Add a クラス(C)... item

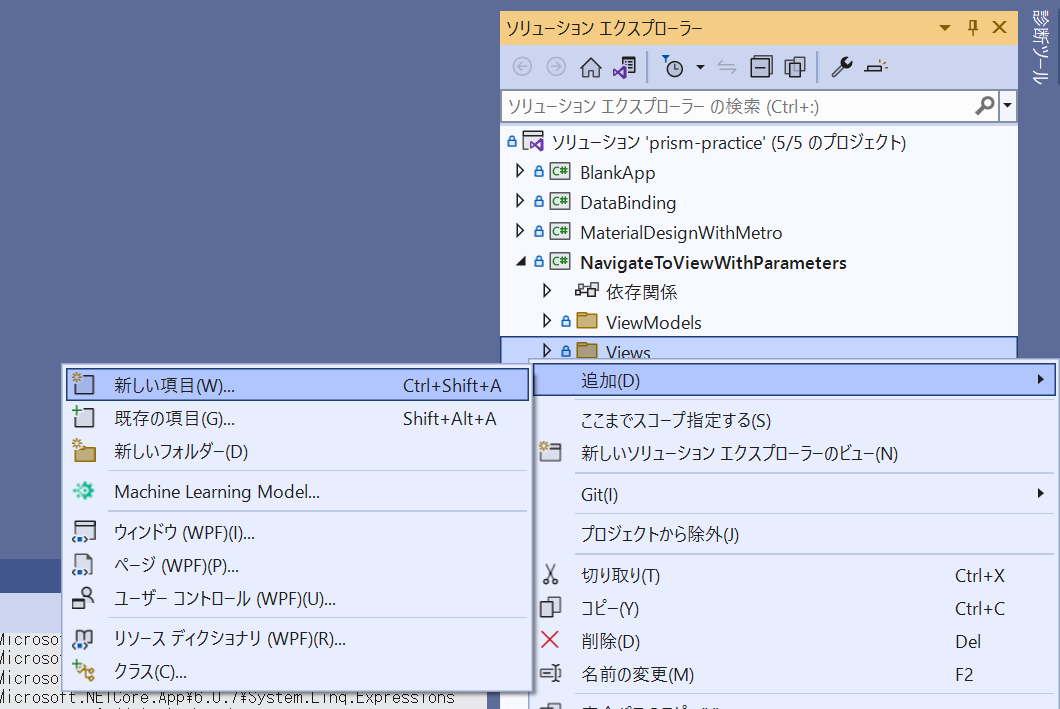(x=297, y=672)
